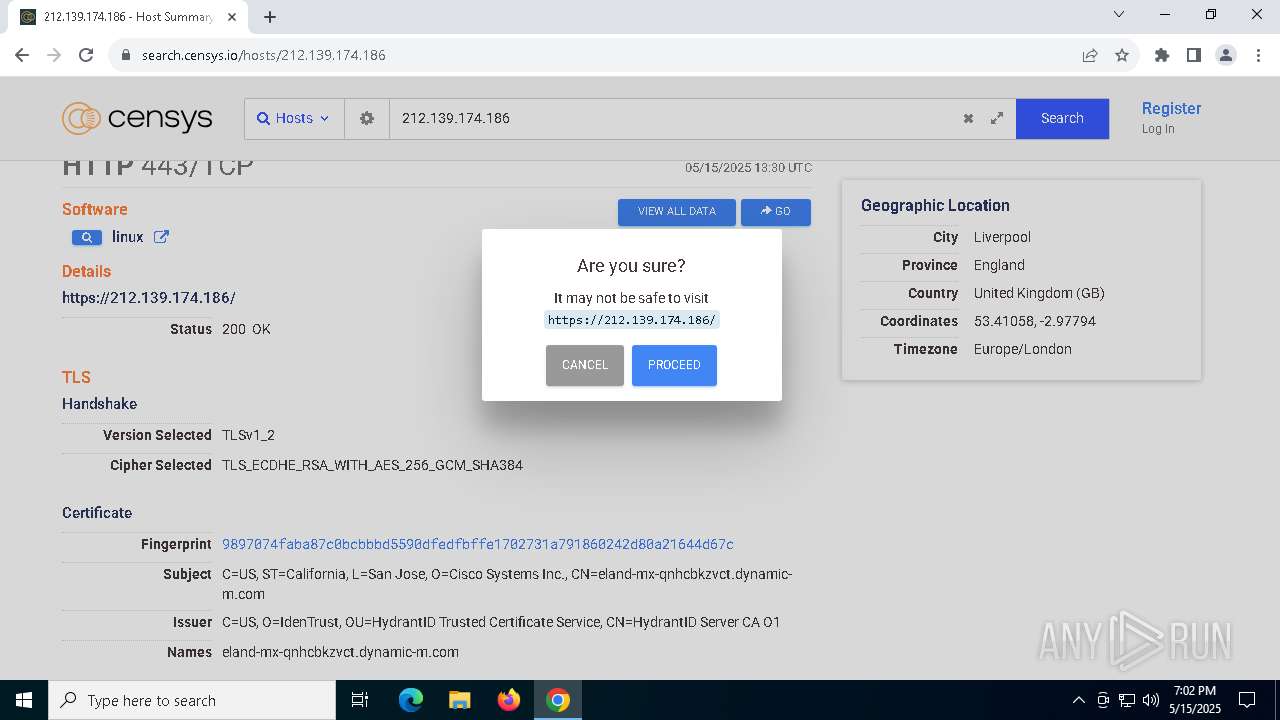Clear the search query with X icon

click(968, 118)
